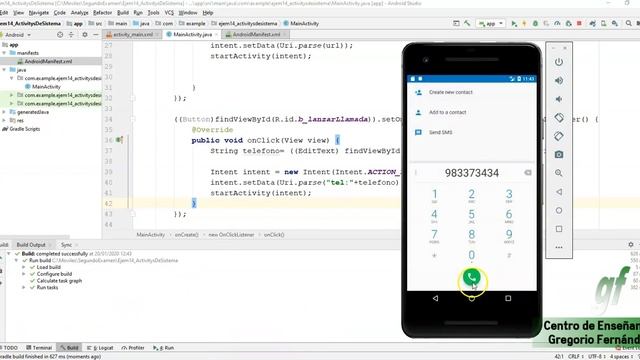
Task: Click the Apply Changes lightning icon
Action: pos(524,24)
